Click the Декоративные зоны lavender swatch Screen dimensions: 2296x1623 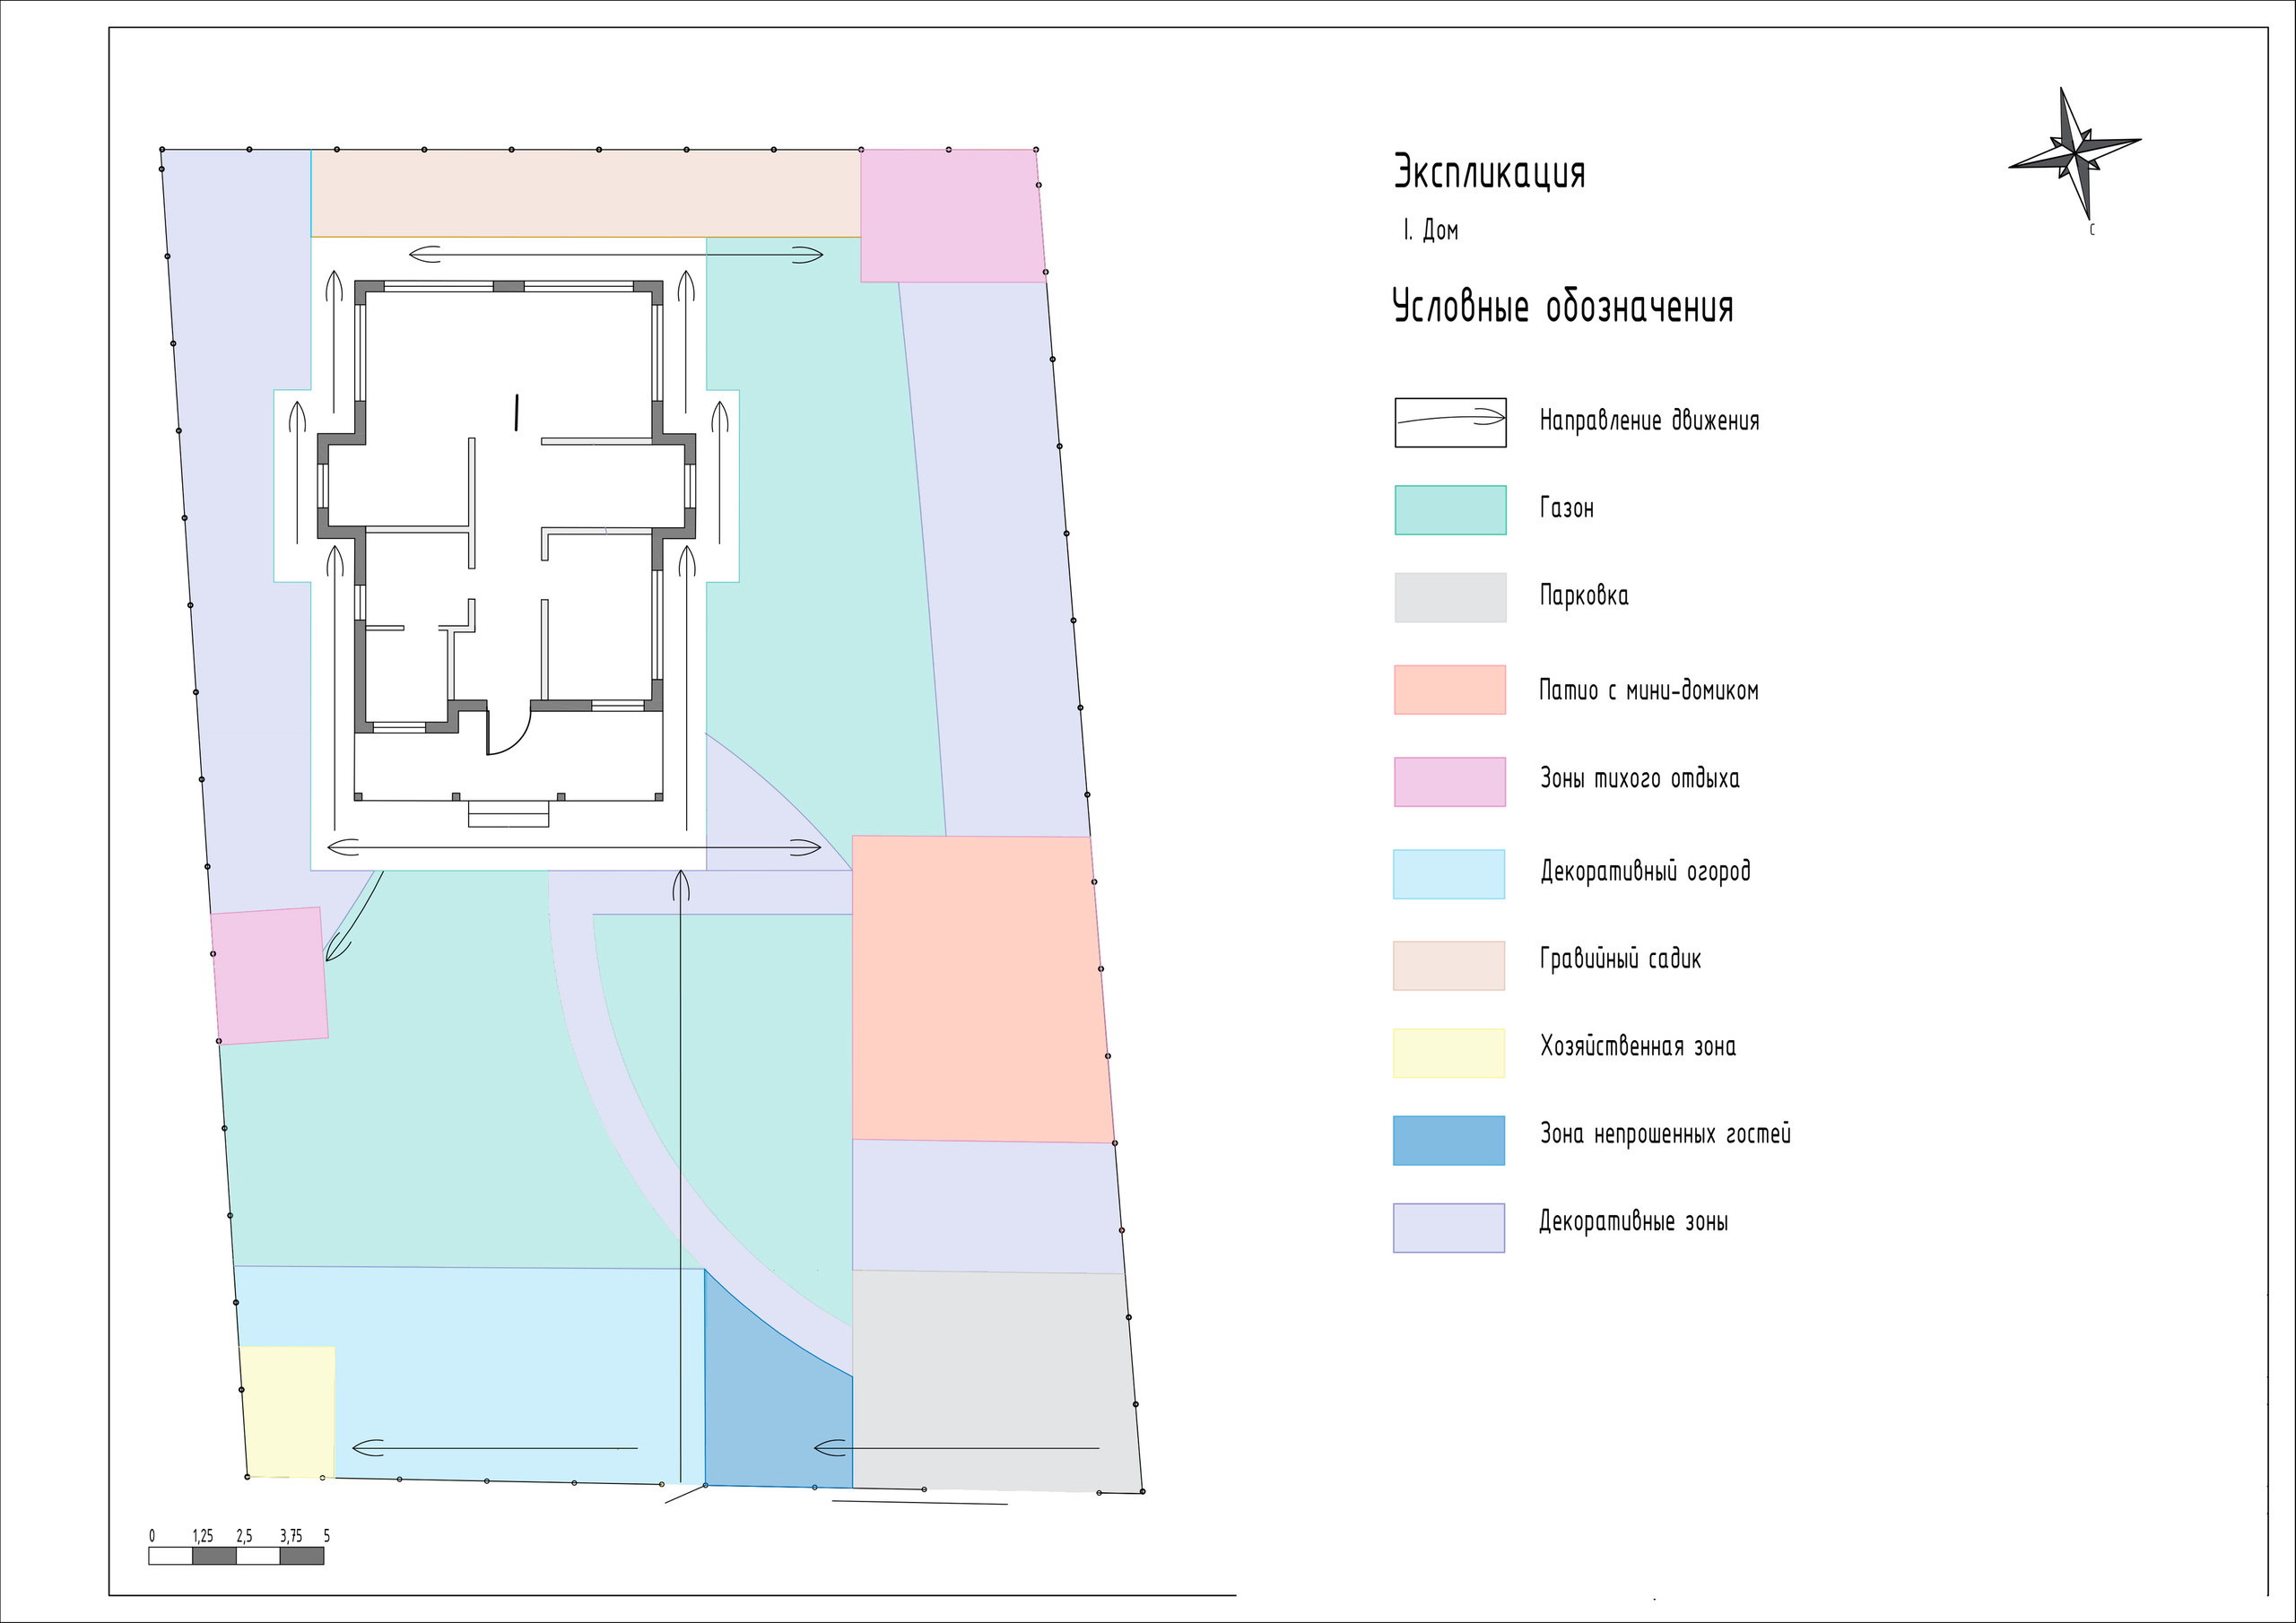click(1449, 1228)
